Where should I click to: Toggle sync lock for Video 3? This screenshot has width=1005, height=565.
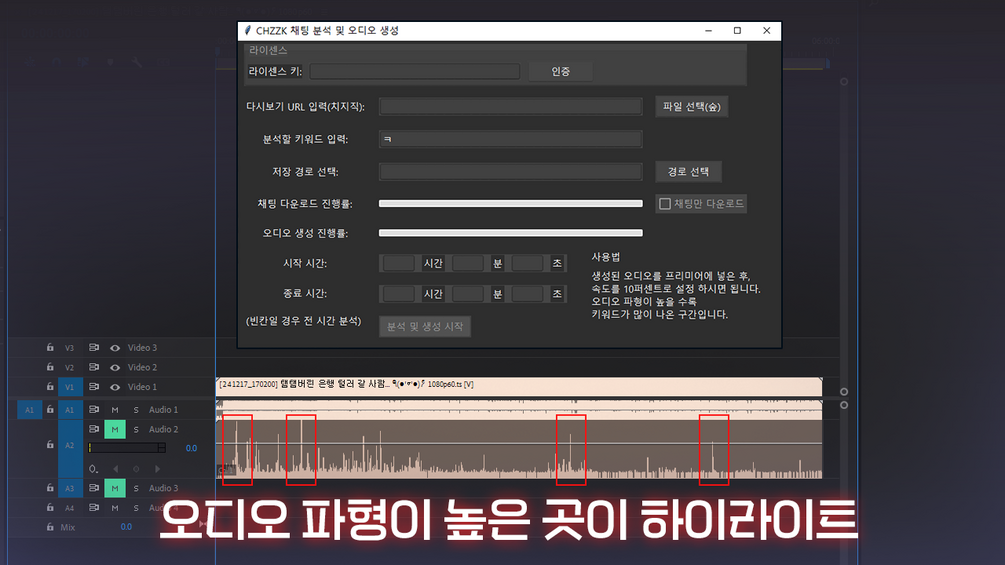(x=94, y=347)
